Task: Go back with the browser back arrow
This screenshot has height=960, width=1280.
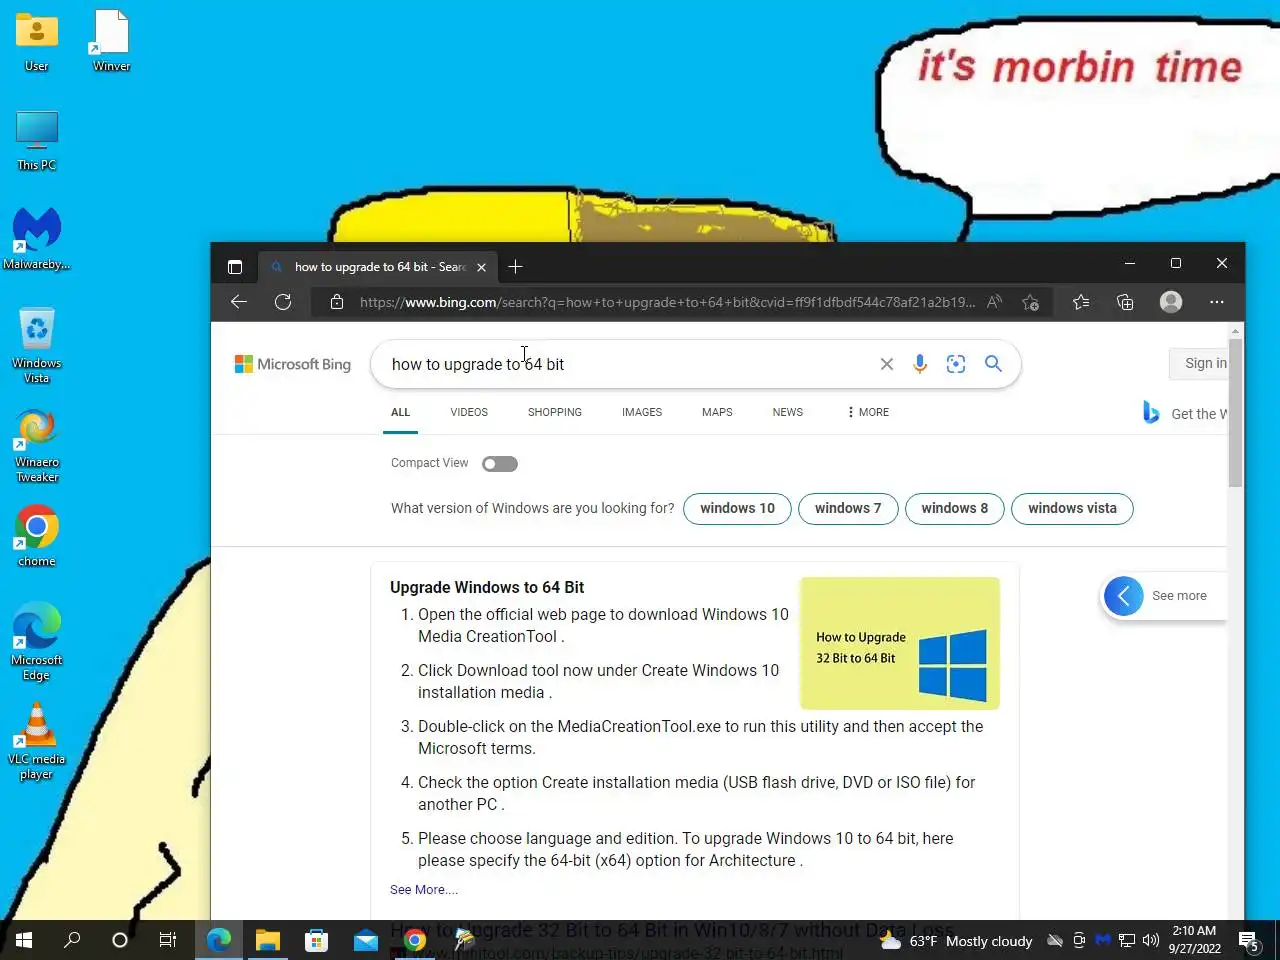Action: [x=238, y=302]
